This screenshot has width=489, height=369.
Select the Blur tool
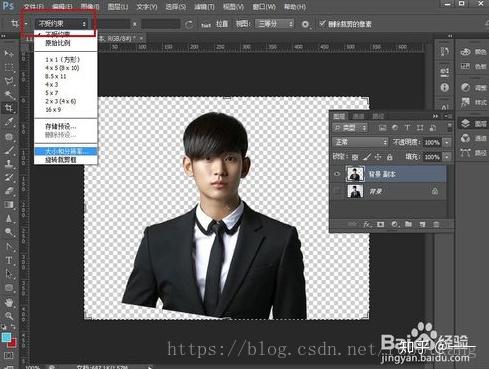(9, 219)
